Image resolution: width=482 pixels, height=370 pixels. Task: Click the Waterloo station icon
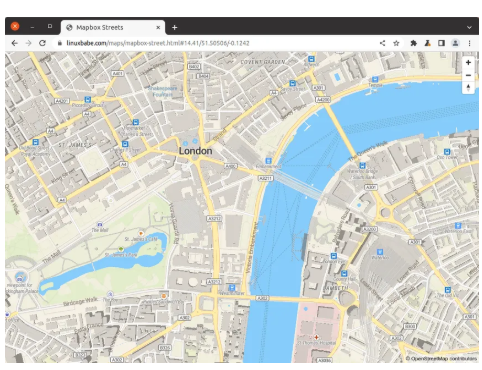coord(379,252)
